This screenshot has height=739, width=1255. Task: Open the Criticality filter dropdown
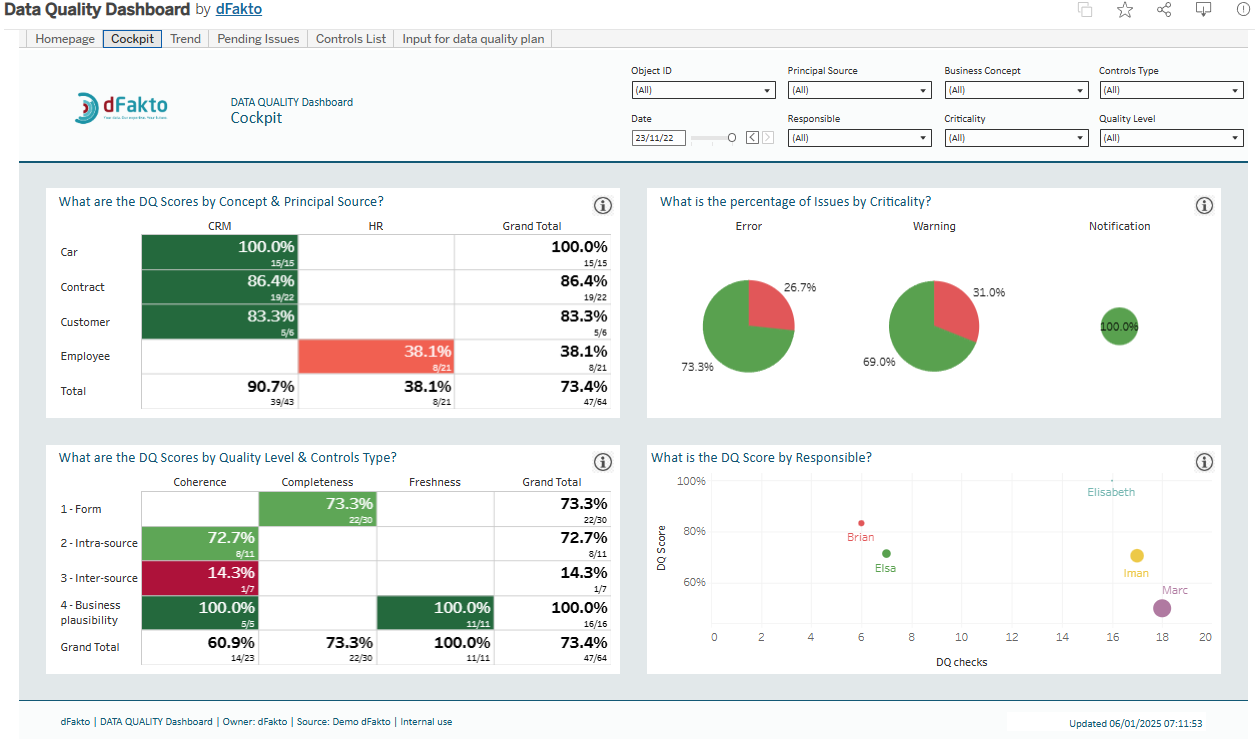(1016, 138)
